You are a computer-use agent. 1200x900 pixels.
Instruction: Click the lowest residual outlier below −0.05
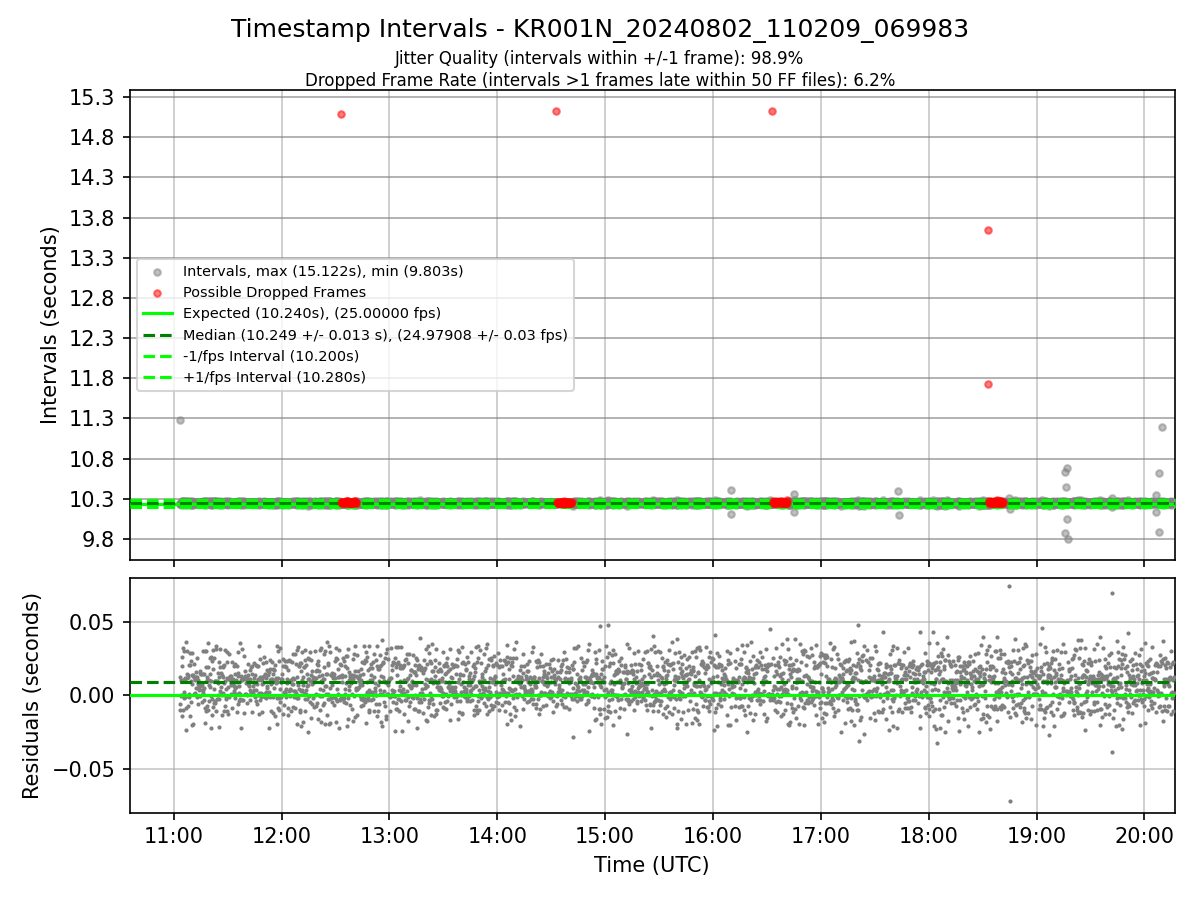[1010, 801]
